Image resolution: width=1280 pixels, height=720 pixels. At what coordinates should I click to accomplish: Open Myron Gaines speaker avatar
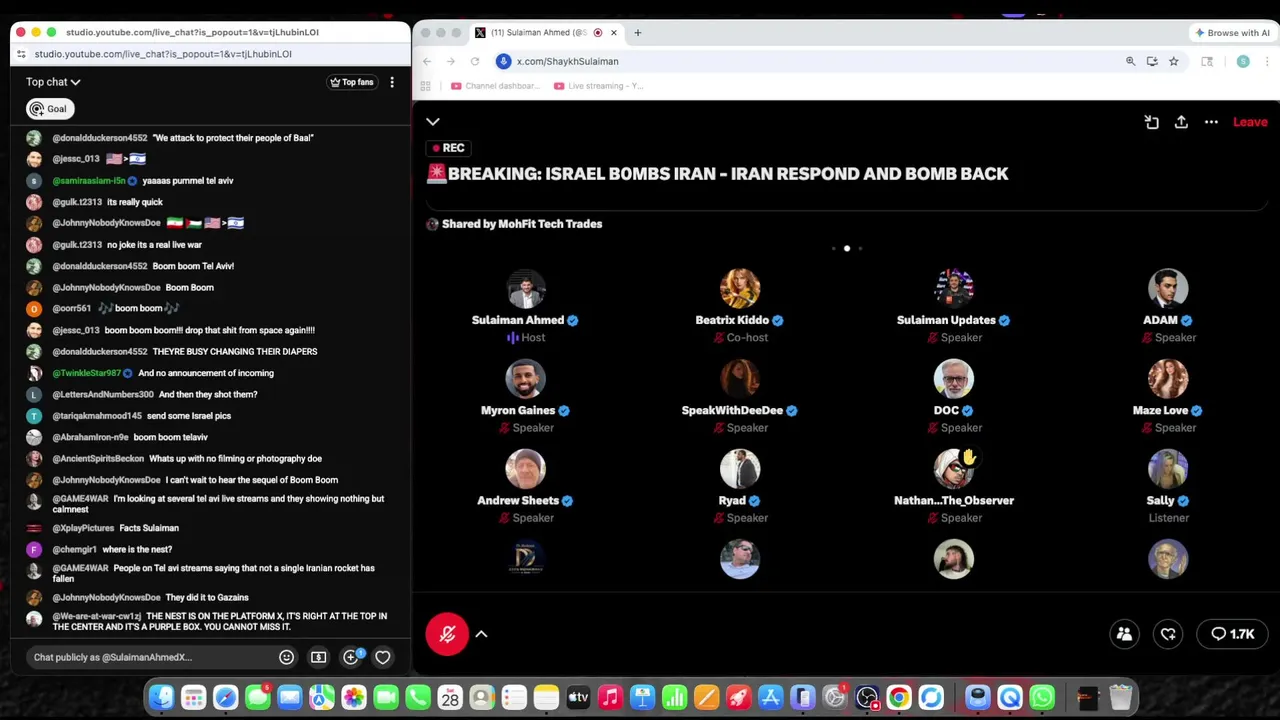point(525,379)
